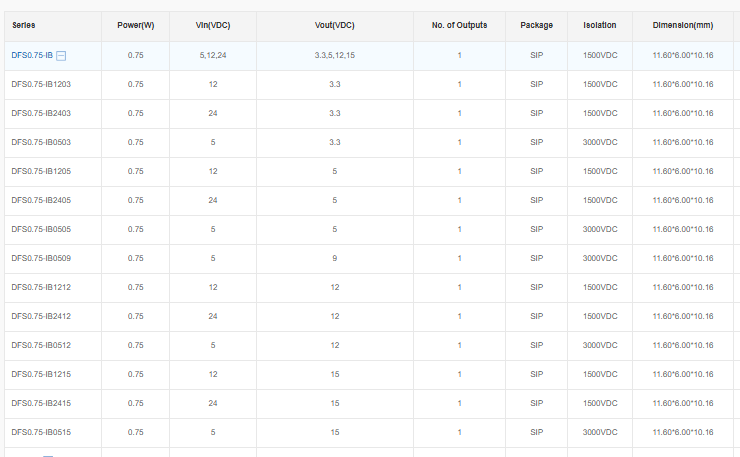Click the Series column header
Viewport: 740px width, 457px height.
[x=24, y=25]
